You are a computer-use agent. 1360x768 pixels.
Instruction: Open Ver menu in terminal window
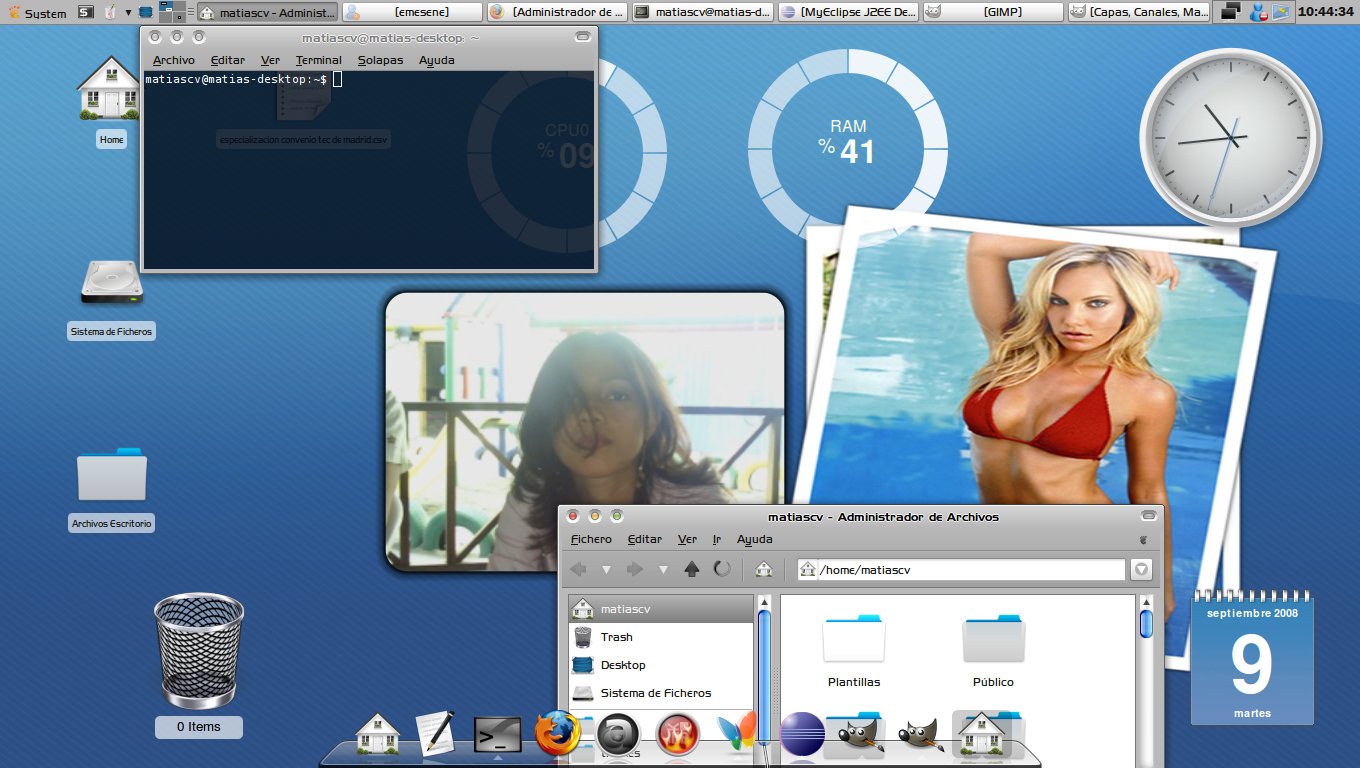pyautogui.click(x=270, y=60)
